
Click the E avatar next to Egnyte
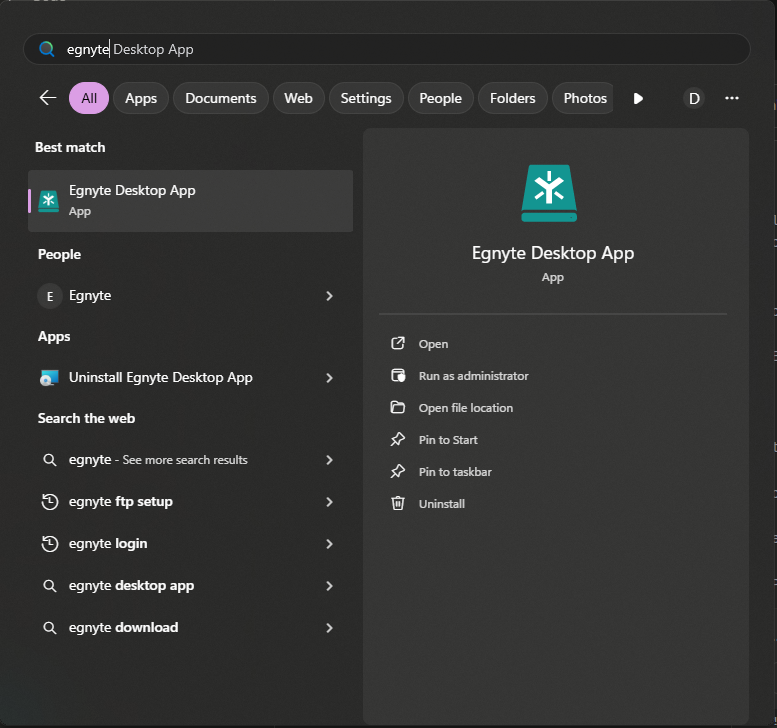coord(50,296)
